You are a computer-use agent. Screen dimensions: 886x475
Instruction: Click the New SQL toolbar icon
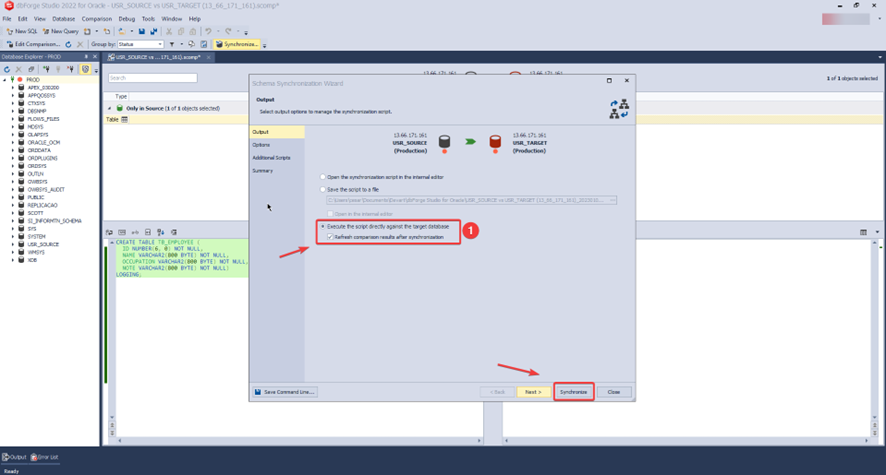point(10,31)
